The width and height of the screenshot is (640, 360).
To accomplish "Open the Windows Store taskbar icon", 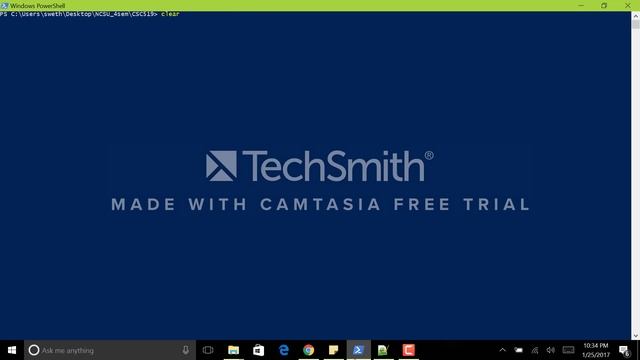I will coord(258,350).
